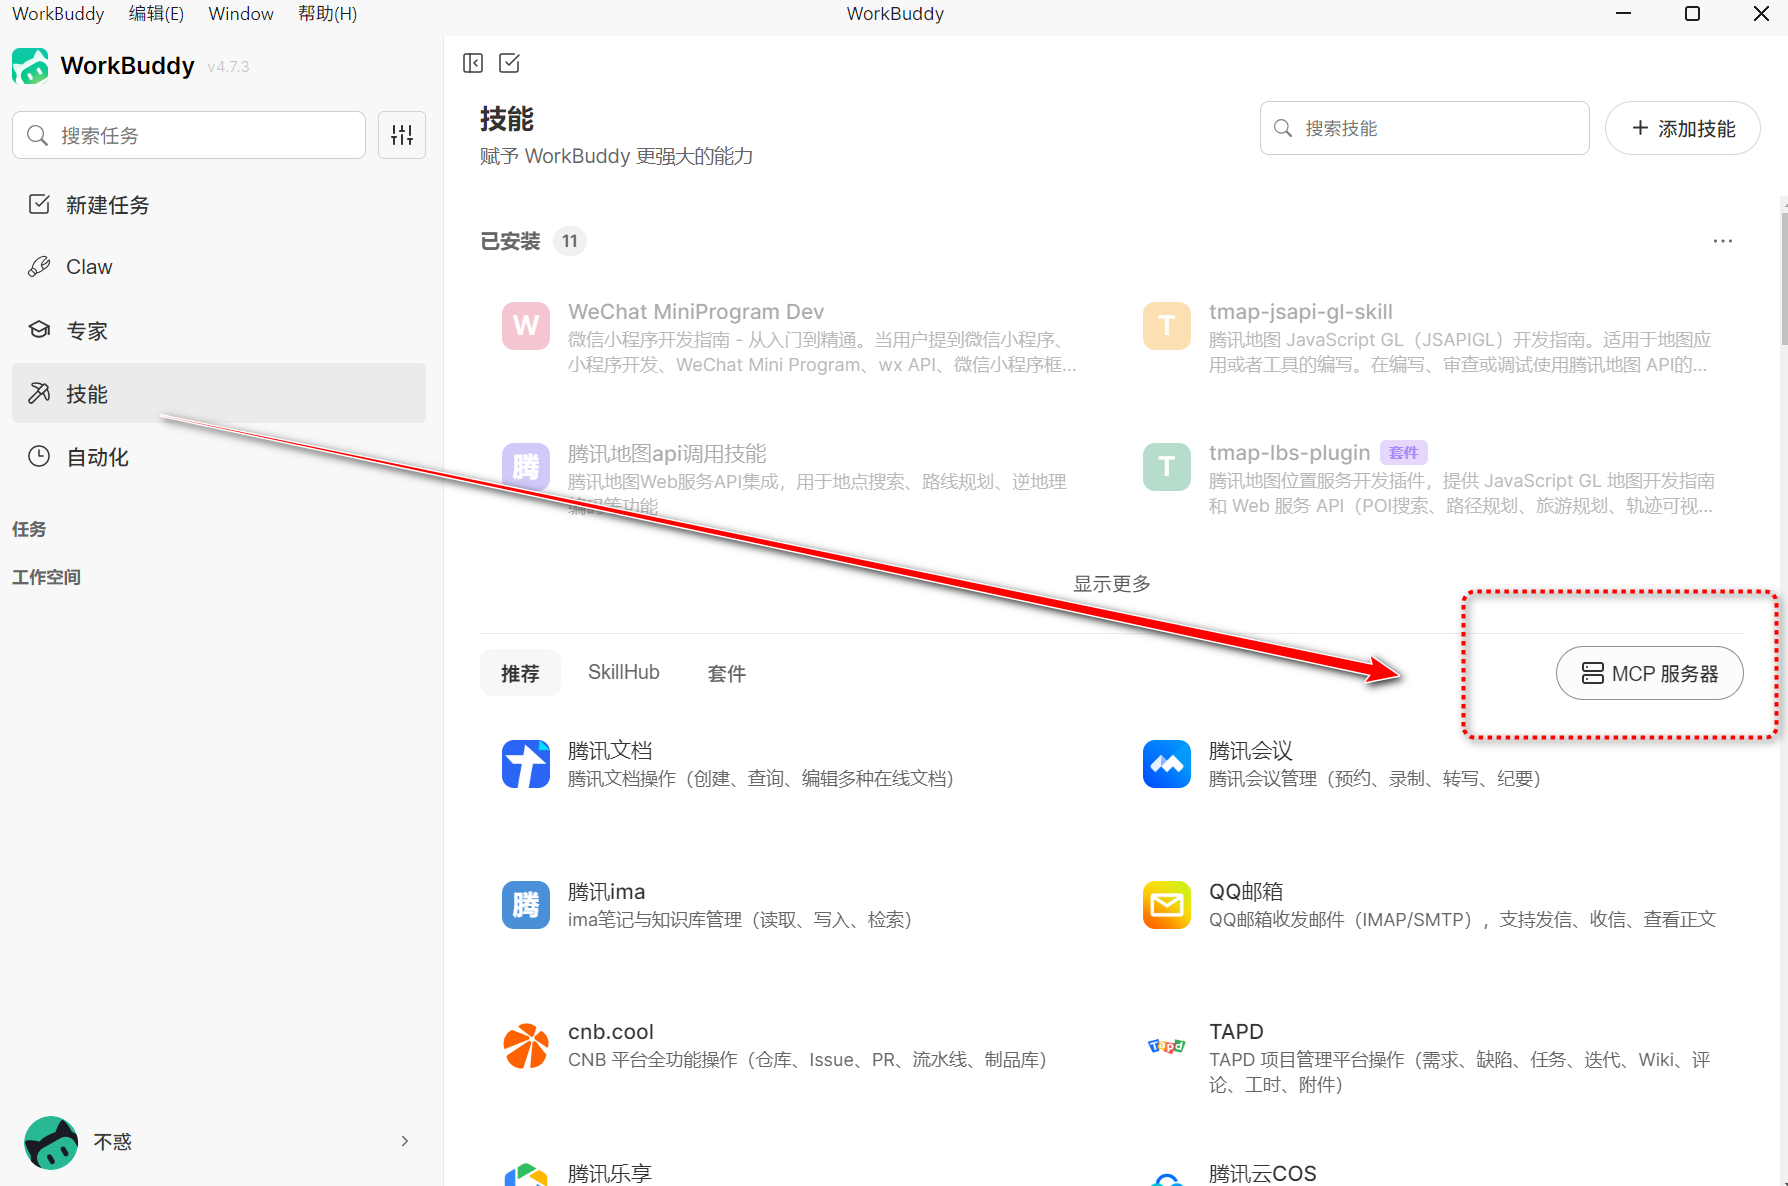Open 自动化 in the sidebar
Viewport: 1788px width, 1186px height.
tap(219, 457)
